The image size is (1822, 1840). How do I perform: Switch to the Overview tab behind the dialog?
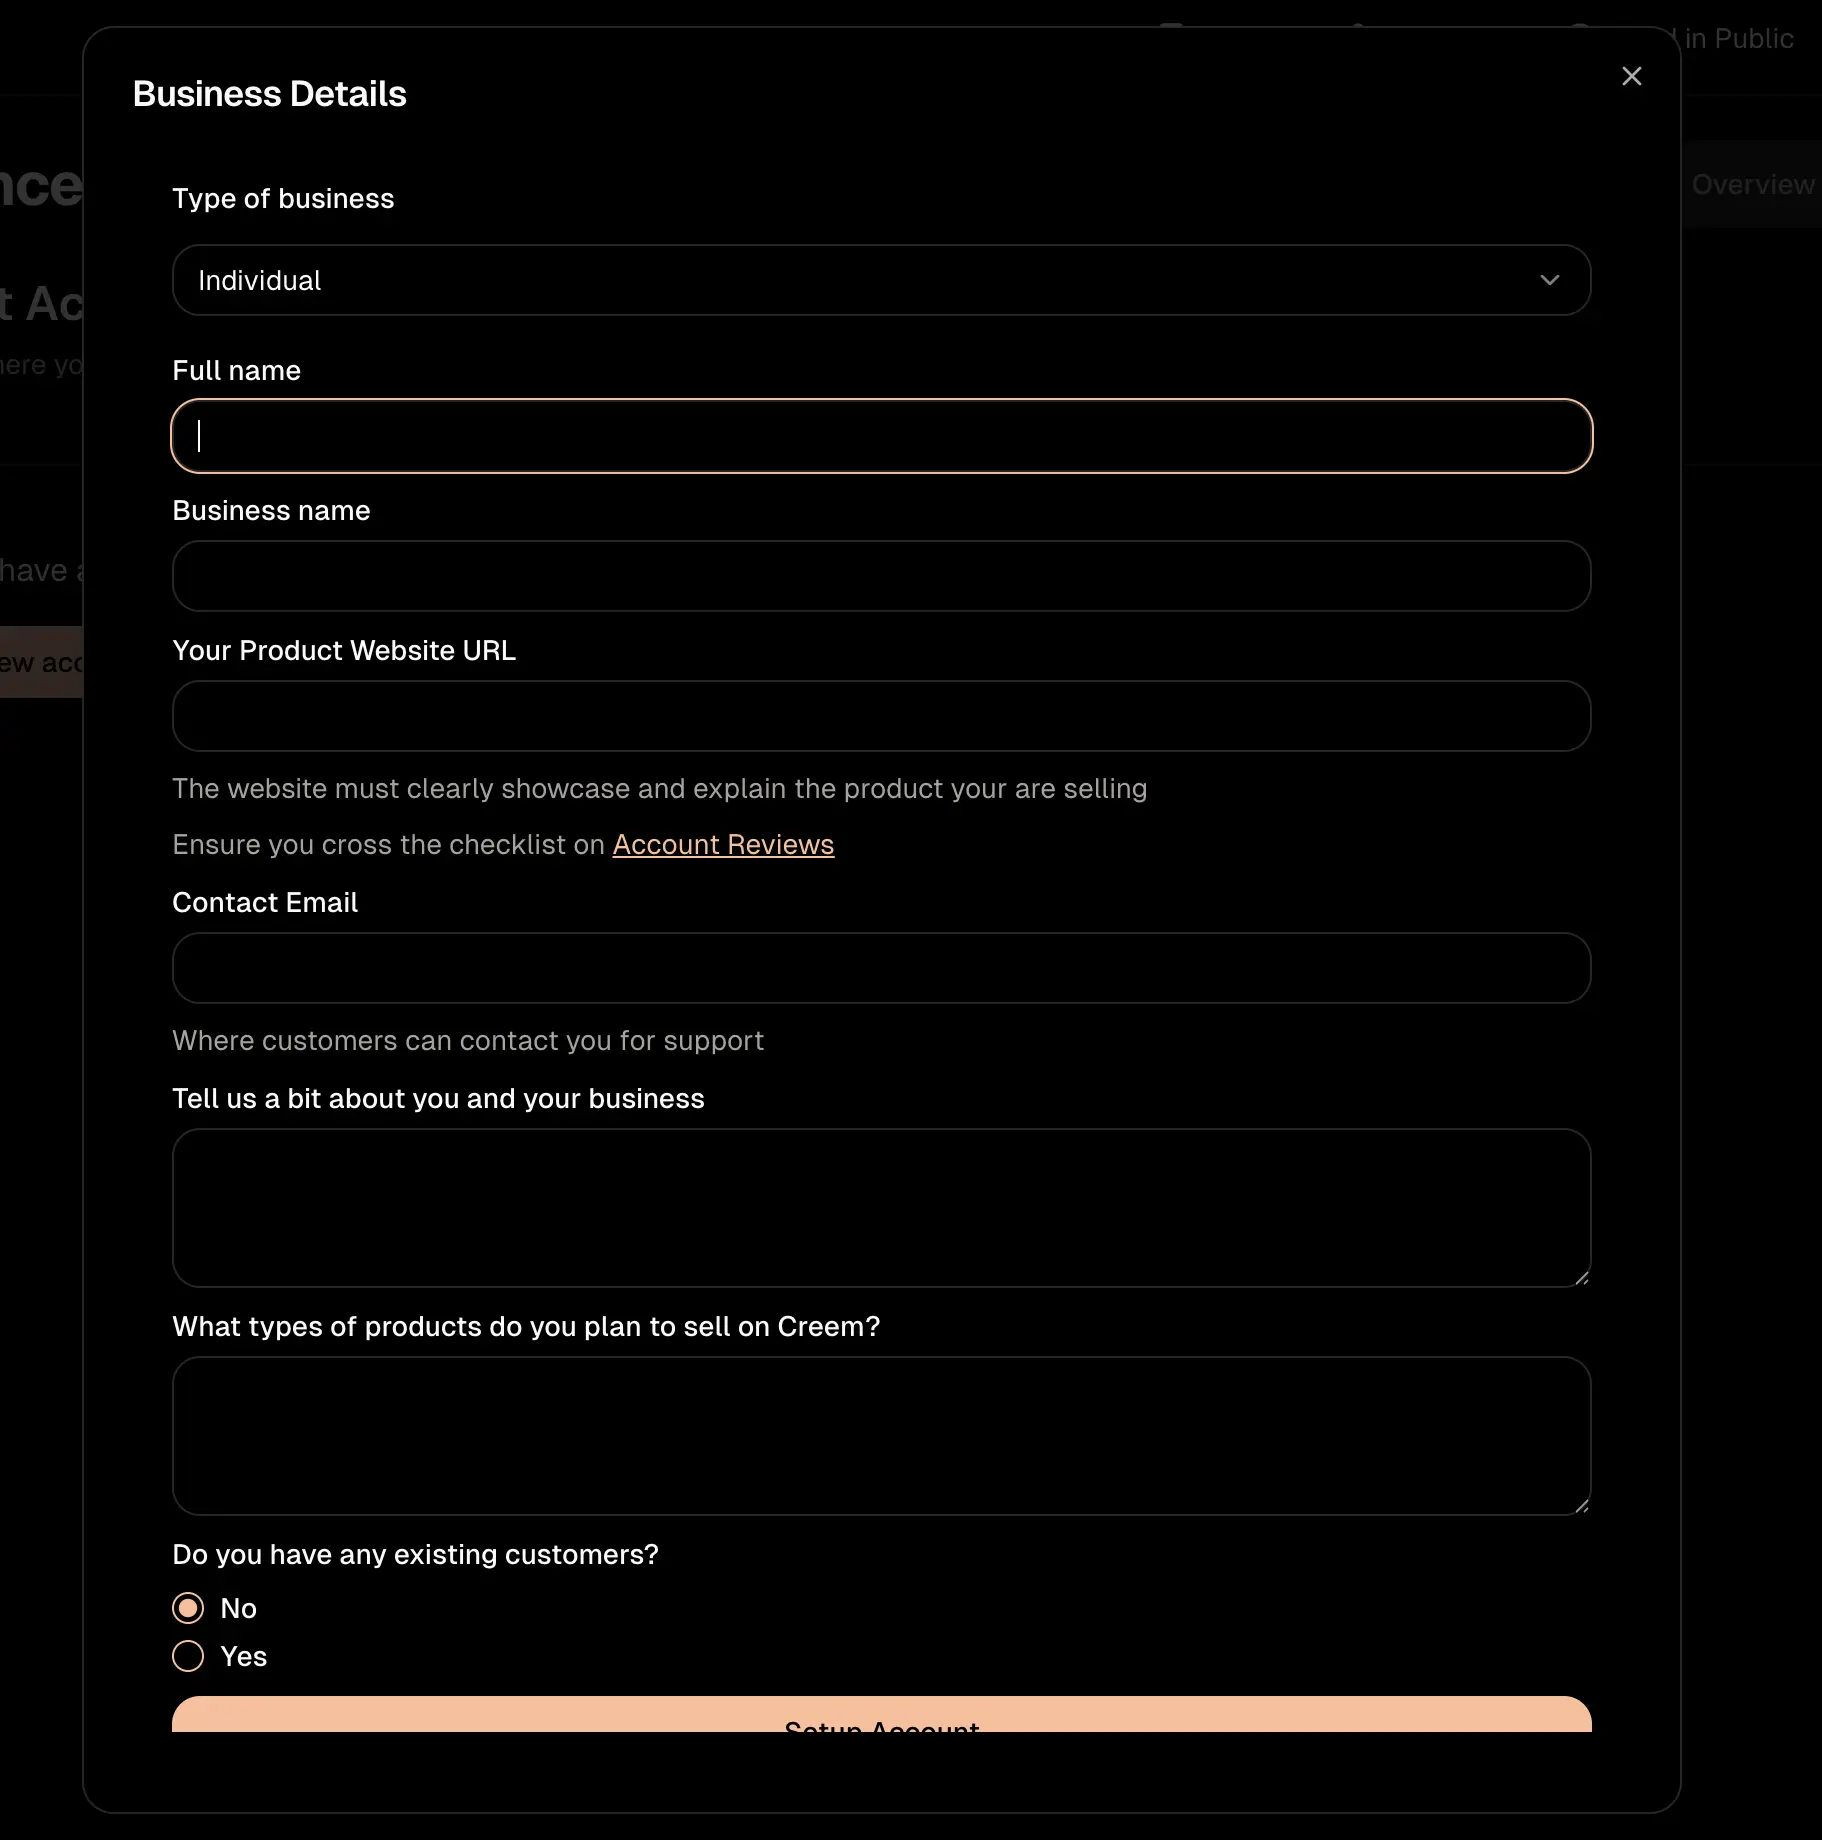pyautogui.click(x=1752, y=185)
